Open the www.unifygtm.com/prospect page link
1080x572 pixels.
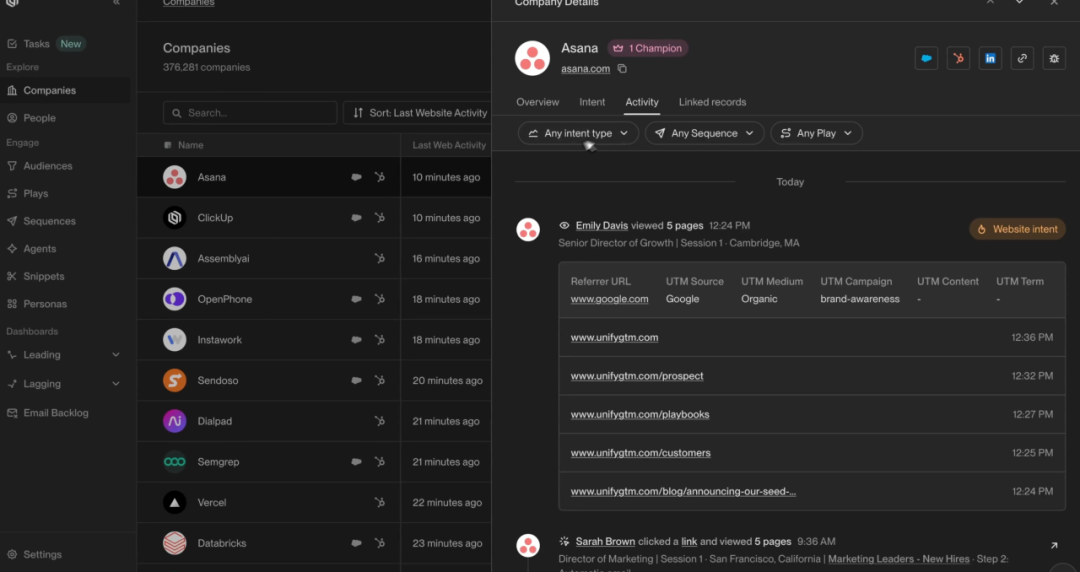637,376
